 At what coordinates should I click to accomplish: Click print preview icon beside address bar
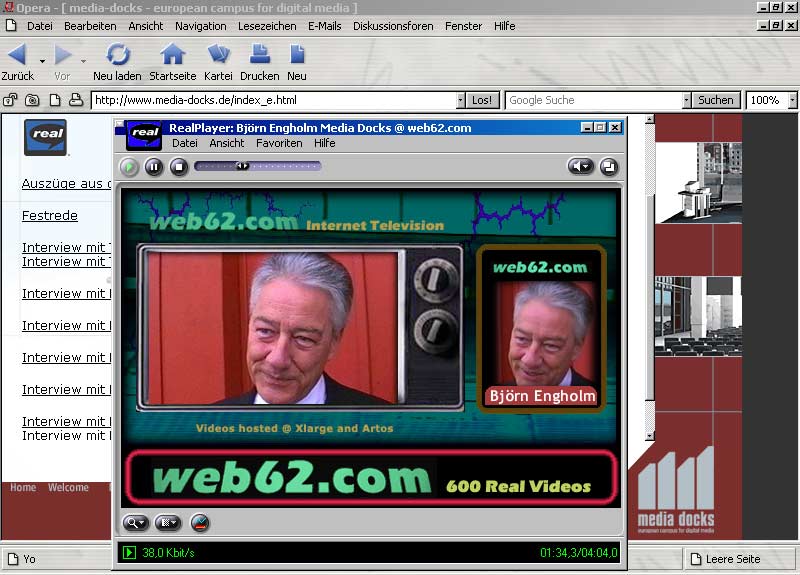76,100
